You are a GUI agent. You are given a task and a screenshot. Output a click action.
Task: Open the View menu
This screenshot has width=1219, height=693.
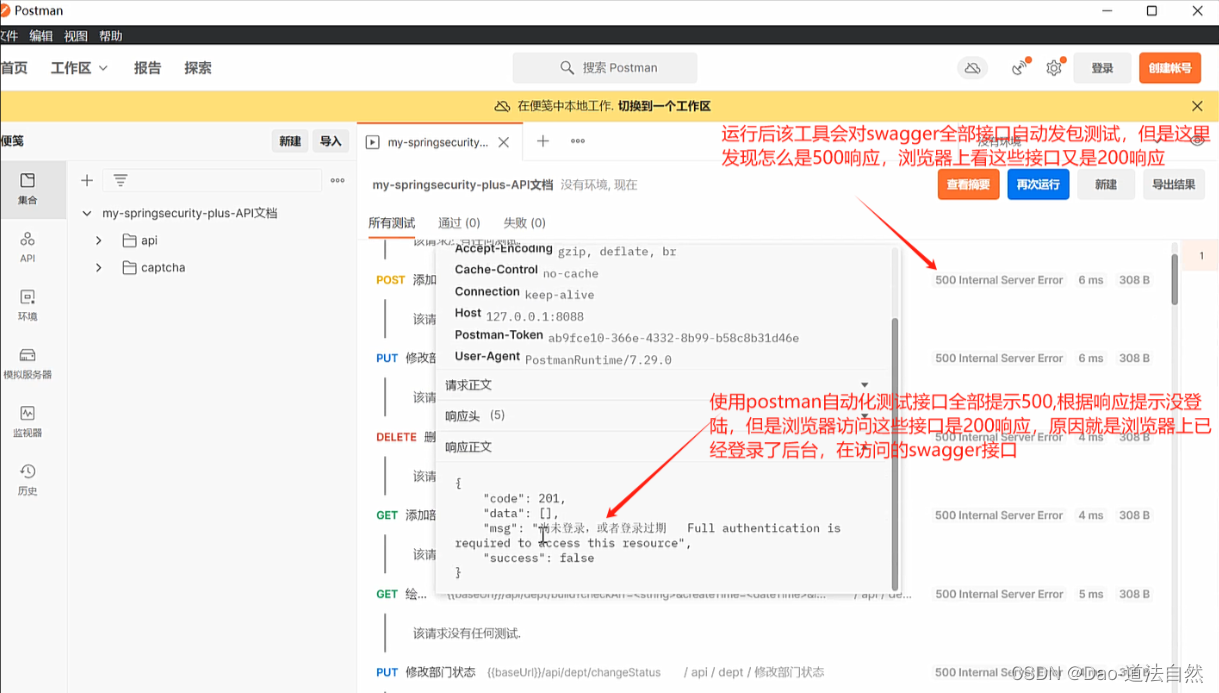pyautogui.click(x=76, y=36)
